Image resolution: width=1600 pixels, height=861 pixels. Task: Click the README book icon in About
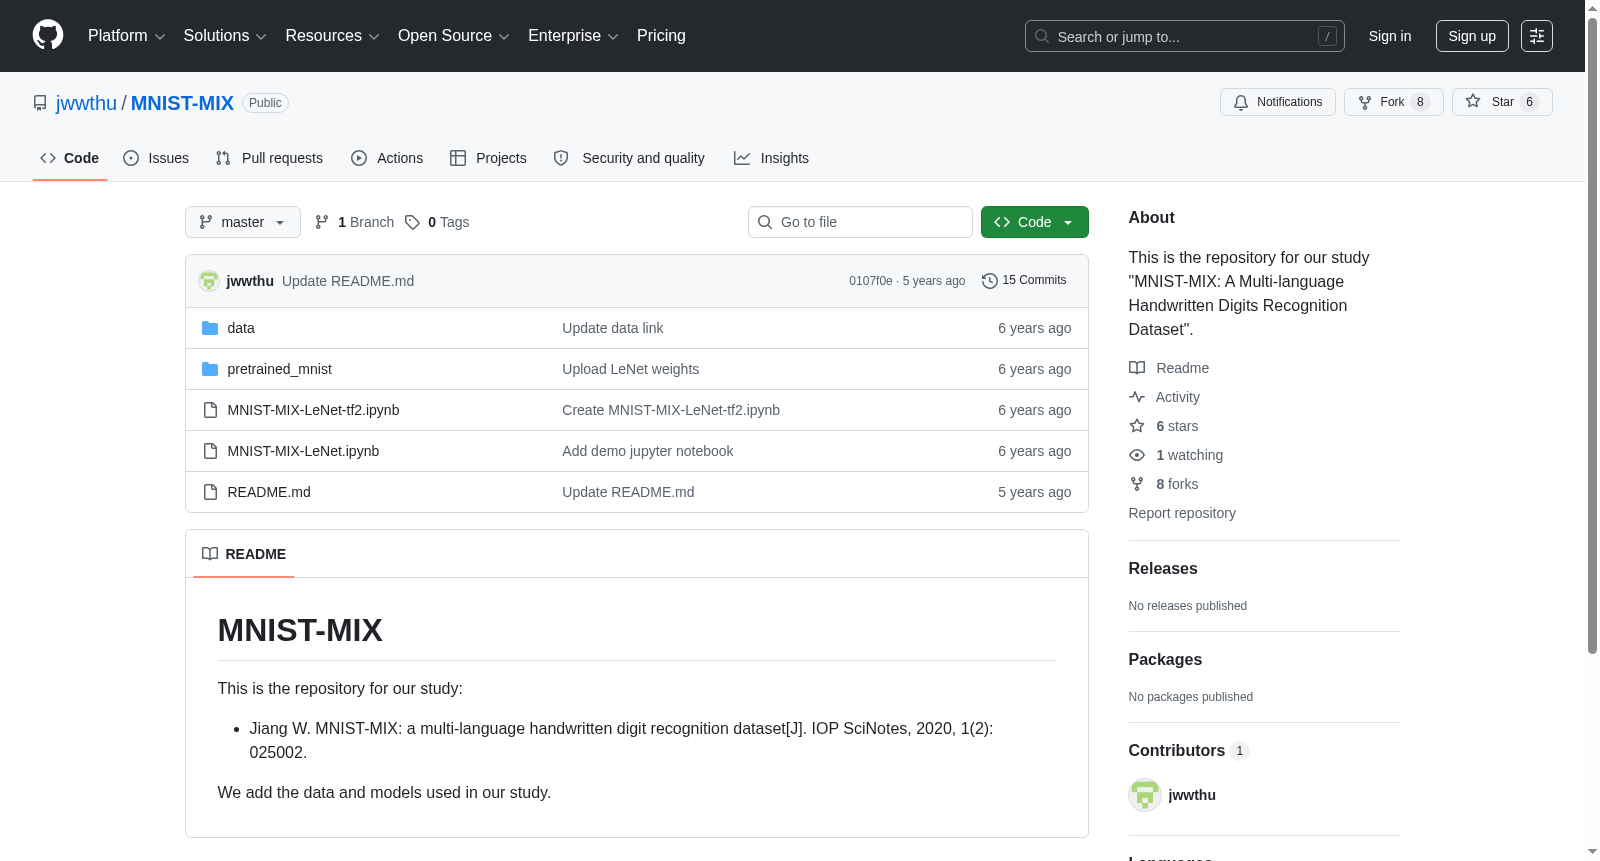point(1137,368)
